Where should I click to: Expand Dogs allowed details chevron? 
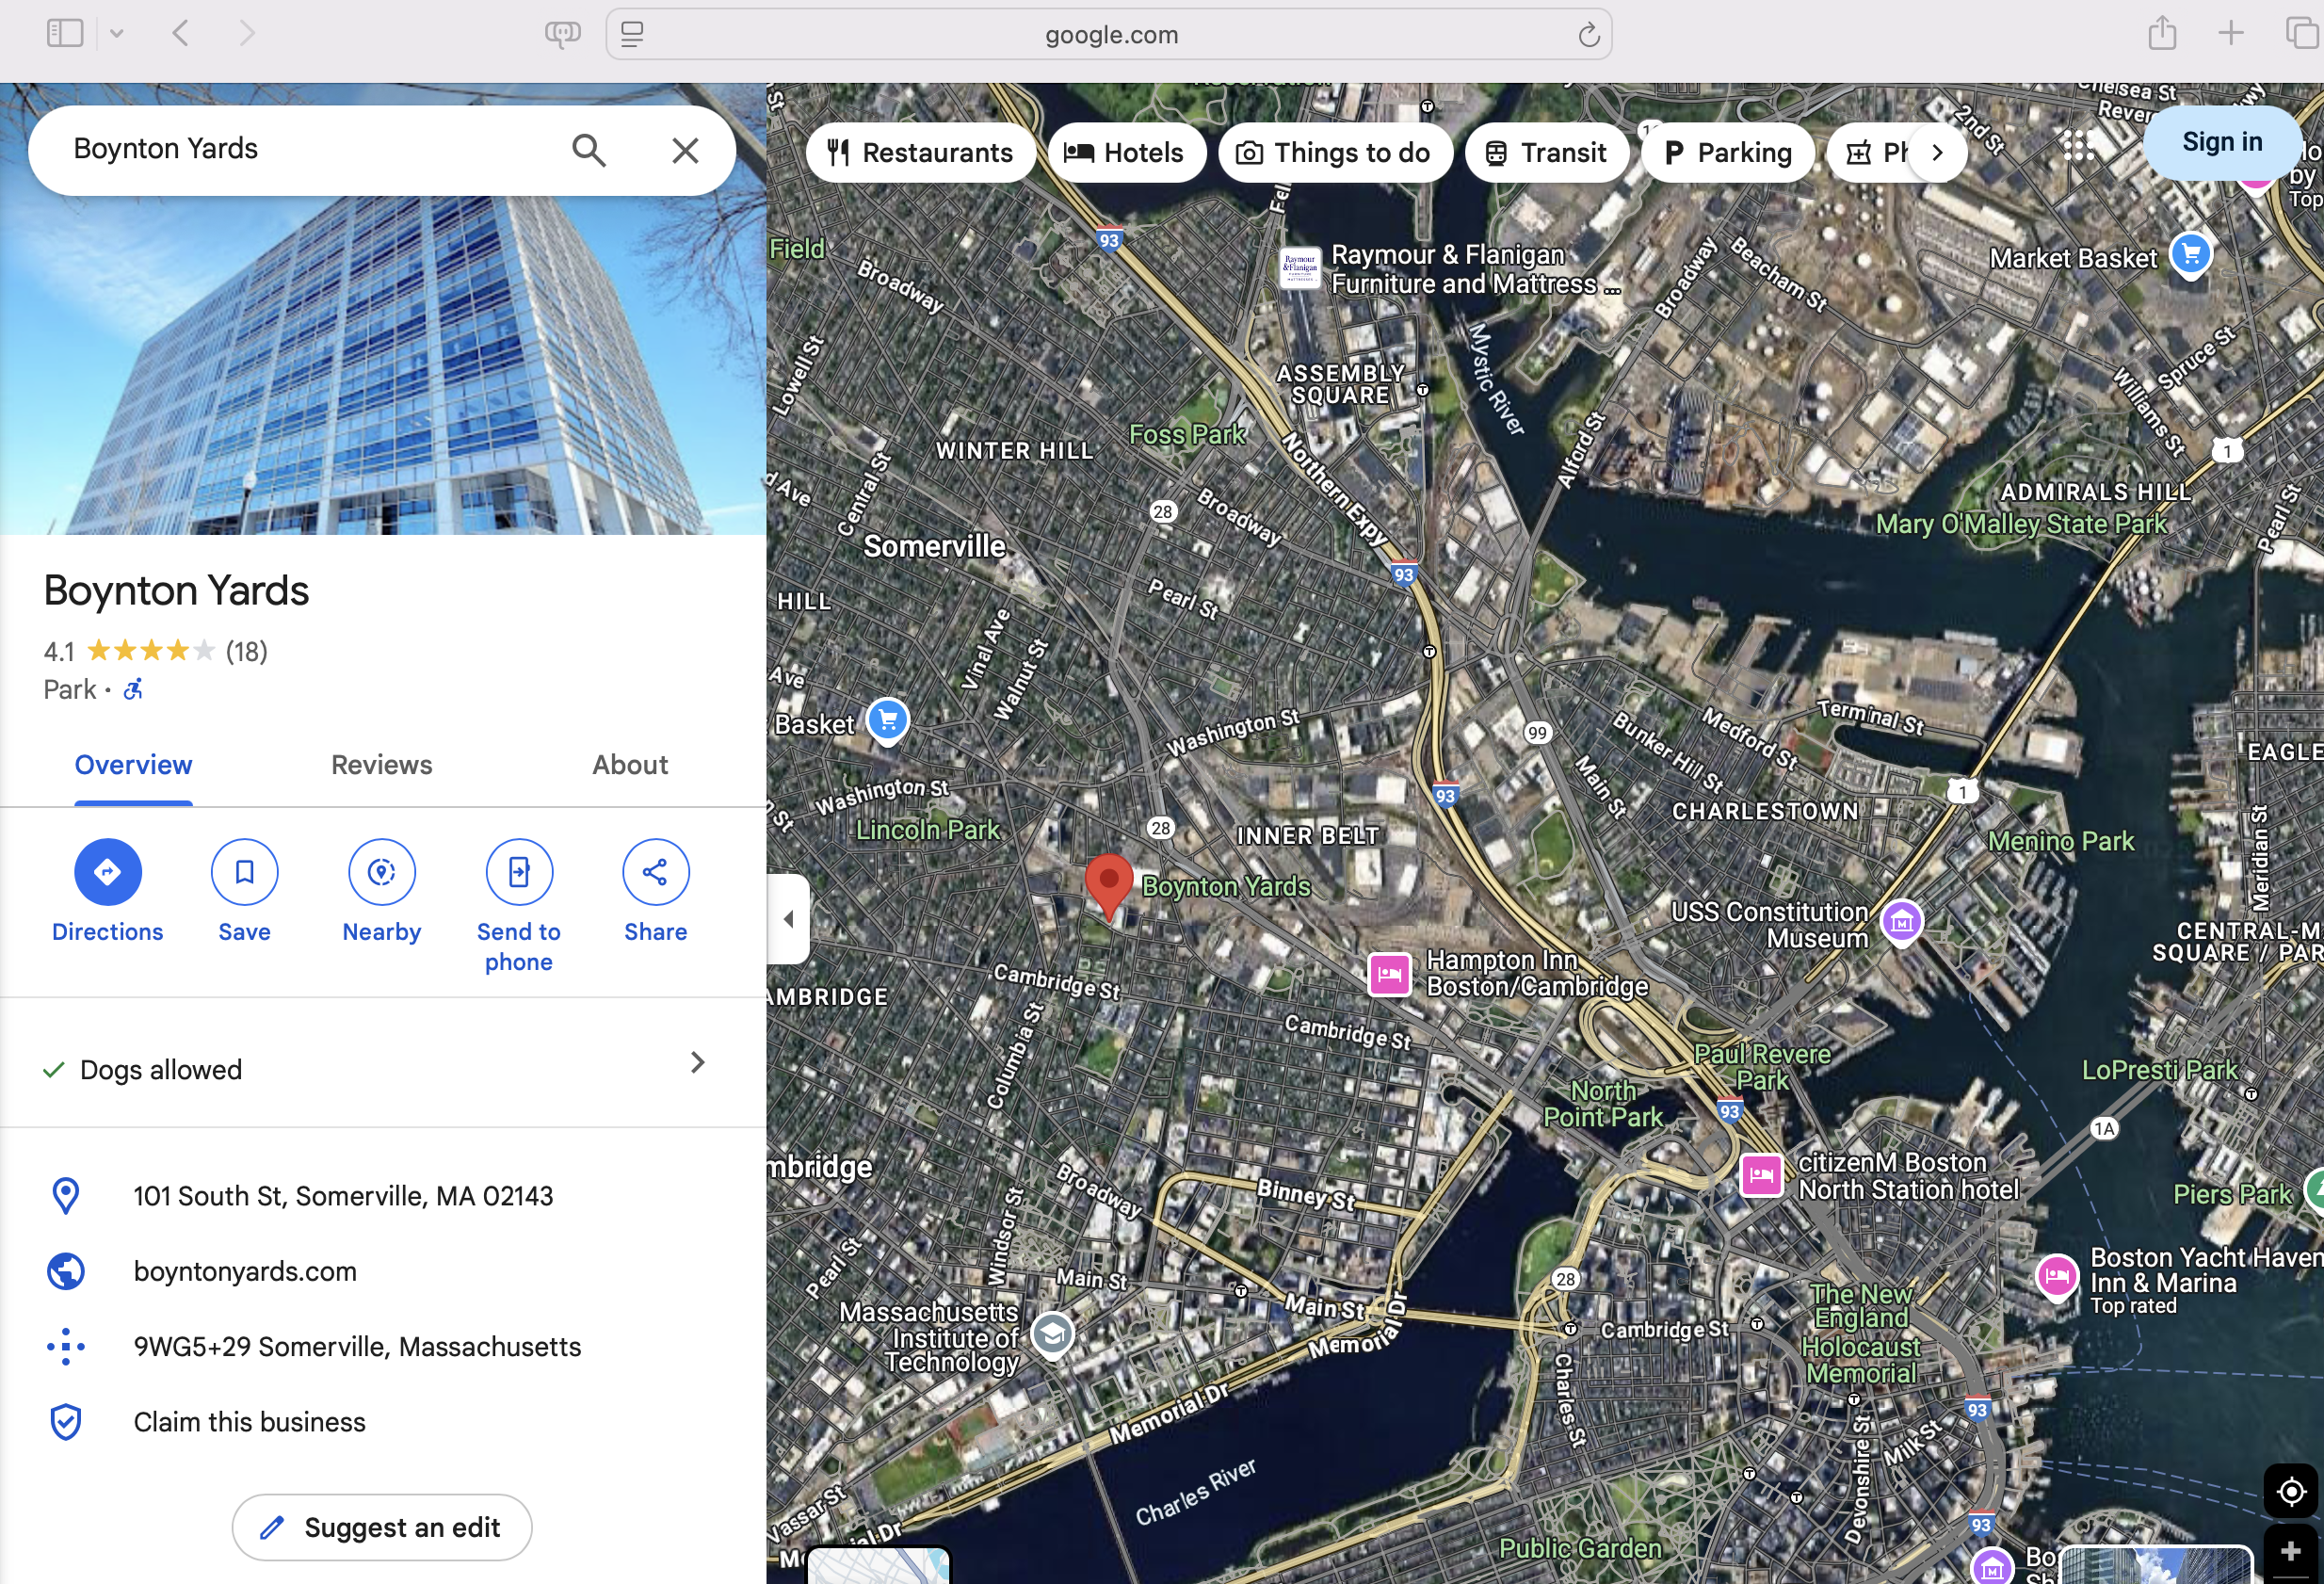click(697, 1062)
